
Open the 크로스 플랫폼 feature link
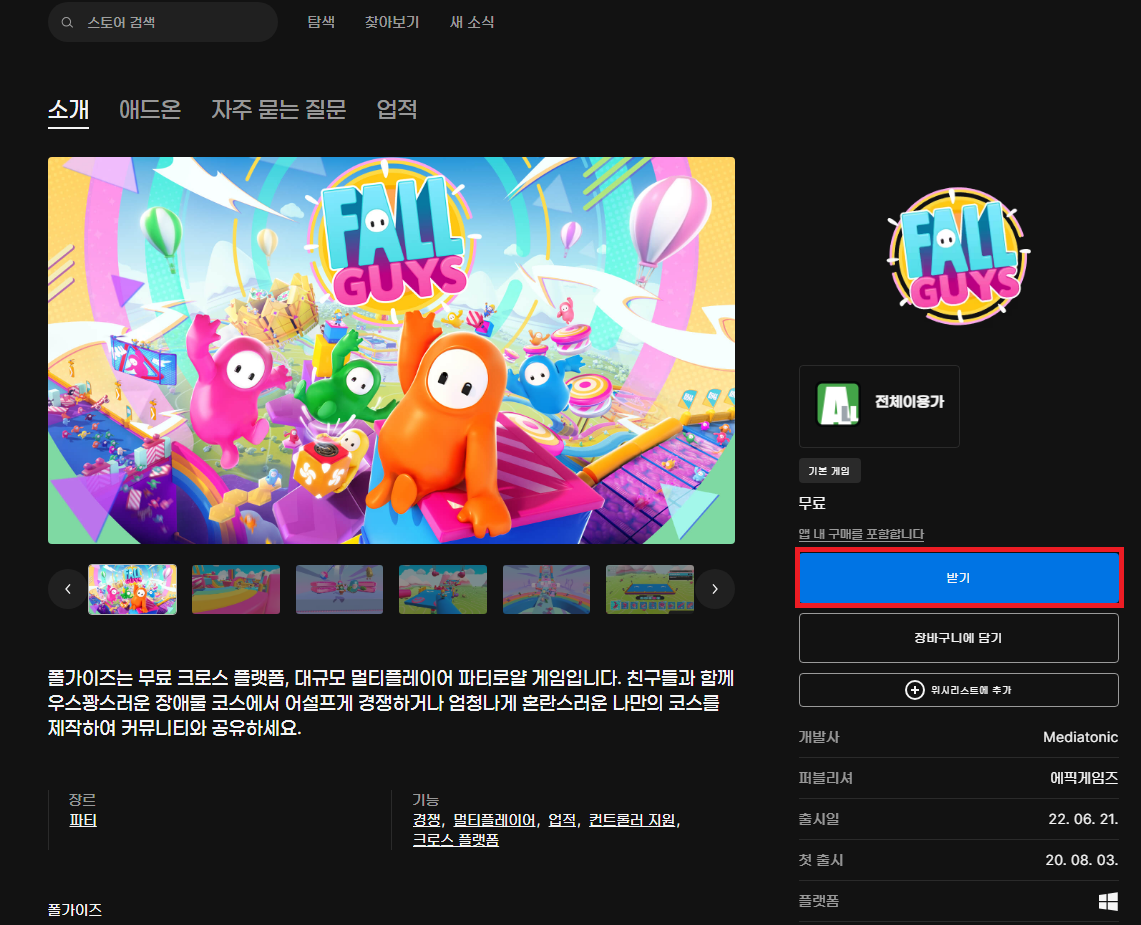click(x=456, y=840)
